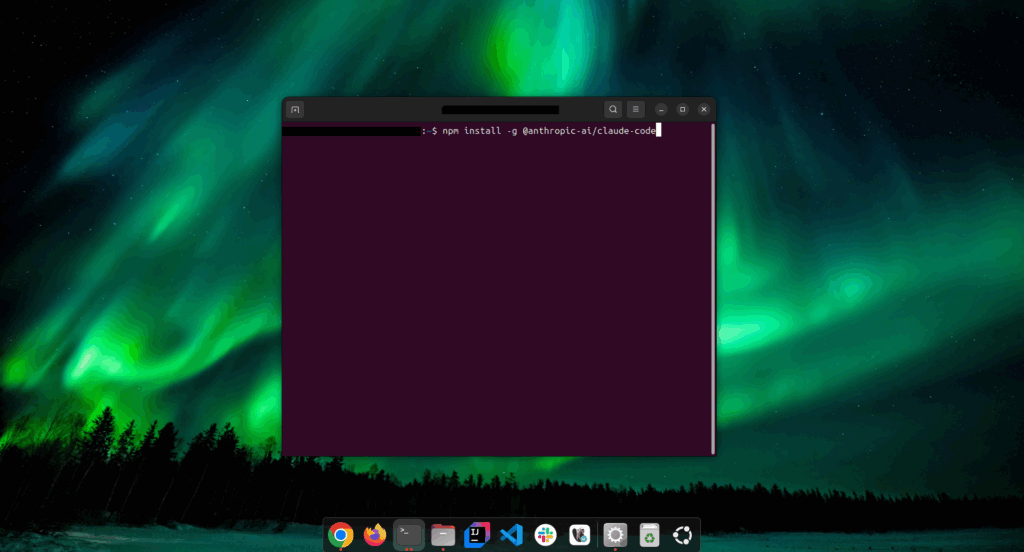The height and width of the screenshot is (552, 1024).
Task: Launch the DBeaver icon in the dock
Action: [579, 535]
